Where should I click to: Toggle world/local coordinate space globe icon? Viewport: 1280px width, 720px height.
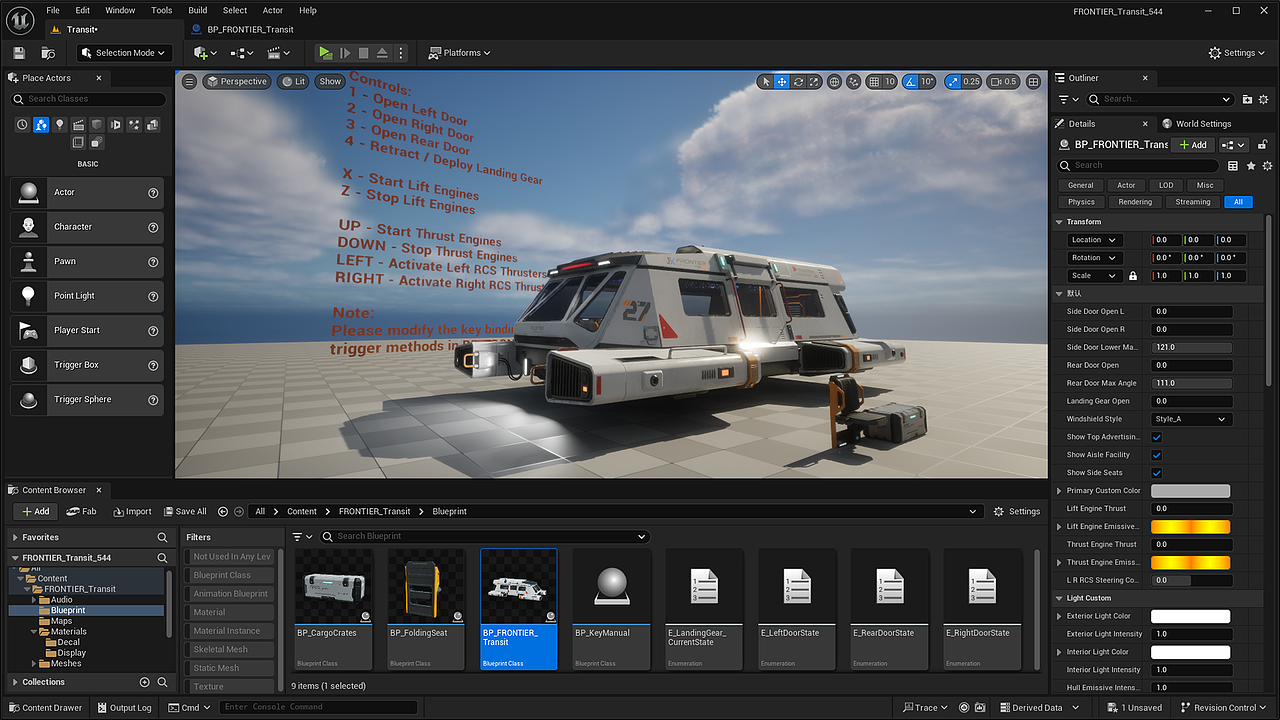point(835,82)
